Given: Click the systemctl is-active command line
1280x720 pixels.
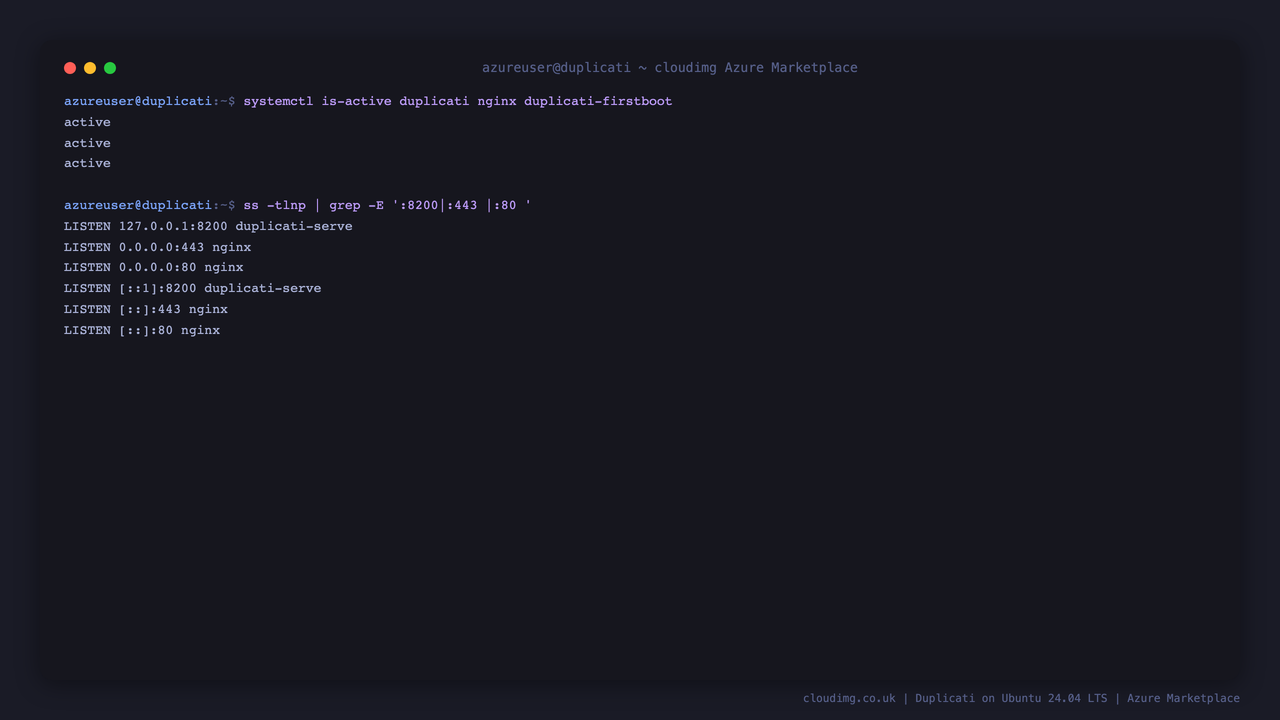Looking at the screenshot, I should click(368, 101).
